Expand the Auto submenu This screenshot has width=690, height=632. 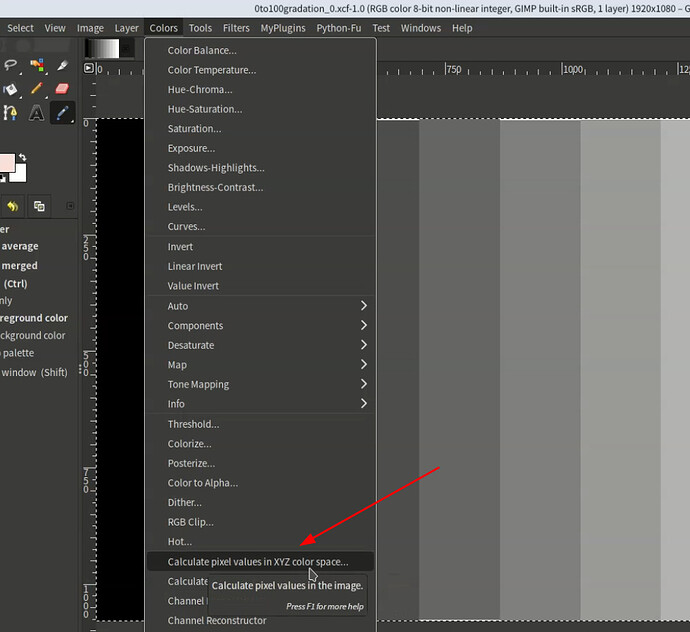(x=261, y=306)
